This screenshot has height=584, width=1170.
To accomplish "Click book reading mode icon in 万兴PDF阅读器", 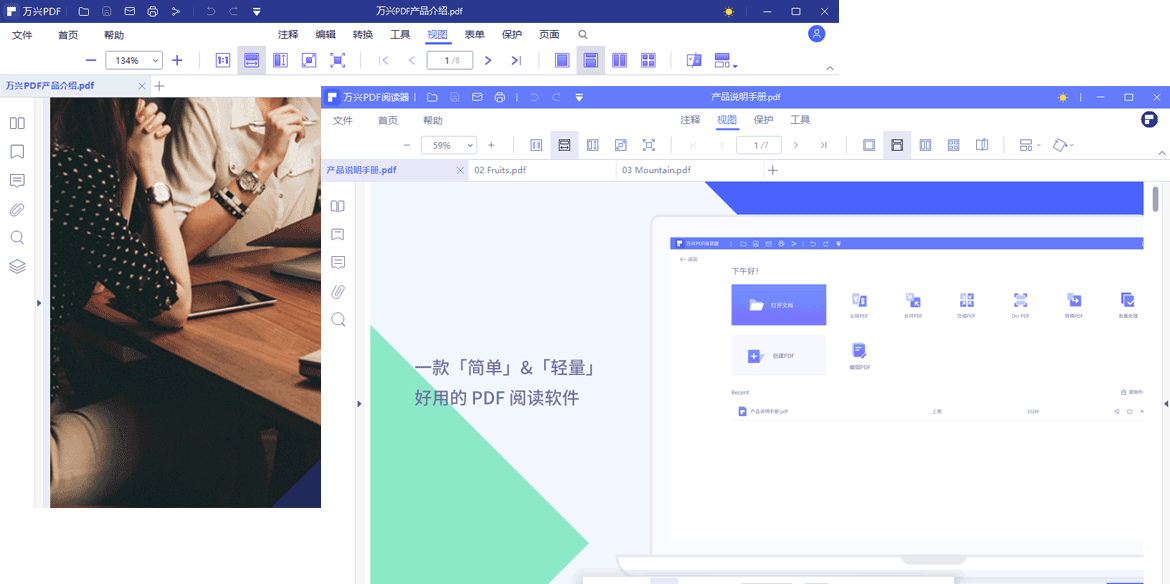I will [x=982, y=145].
